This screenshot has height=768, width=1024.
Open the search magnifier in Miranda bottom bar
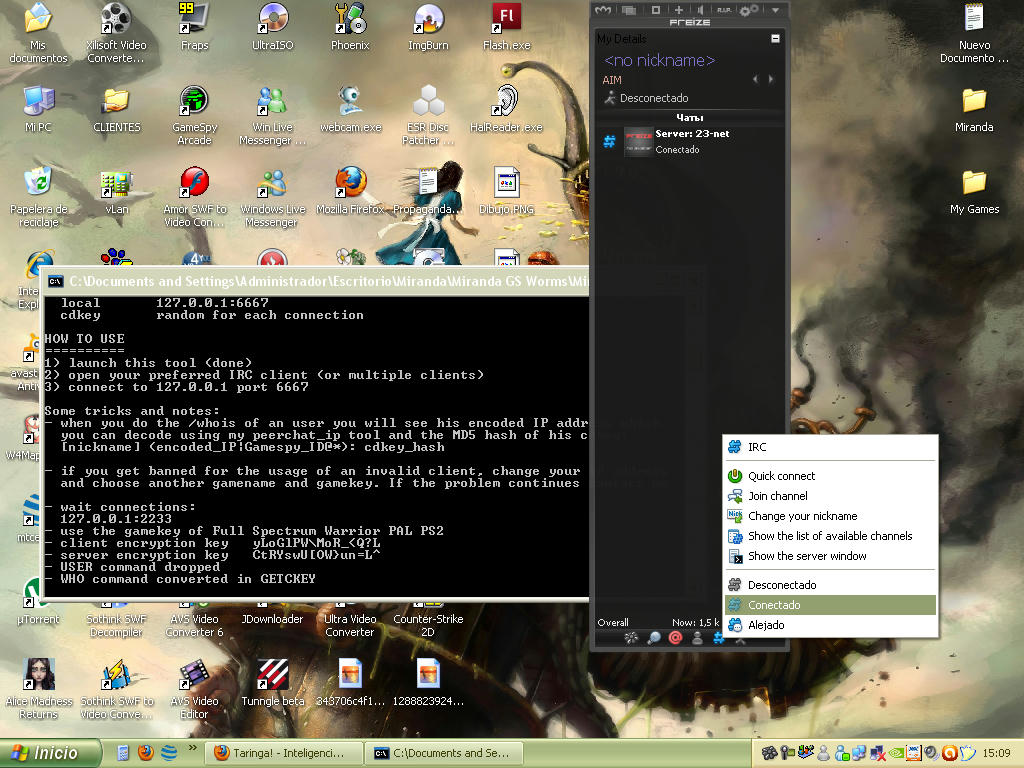click(653, 638)
